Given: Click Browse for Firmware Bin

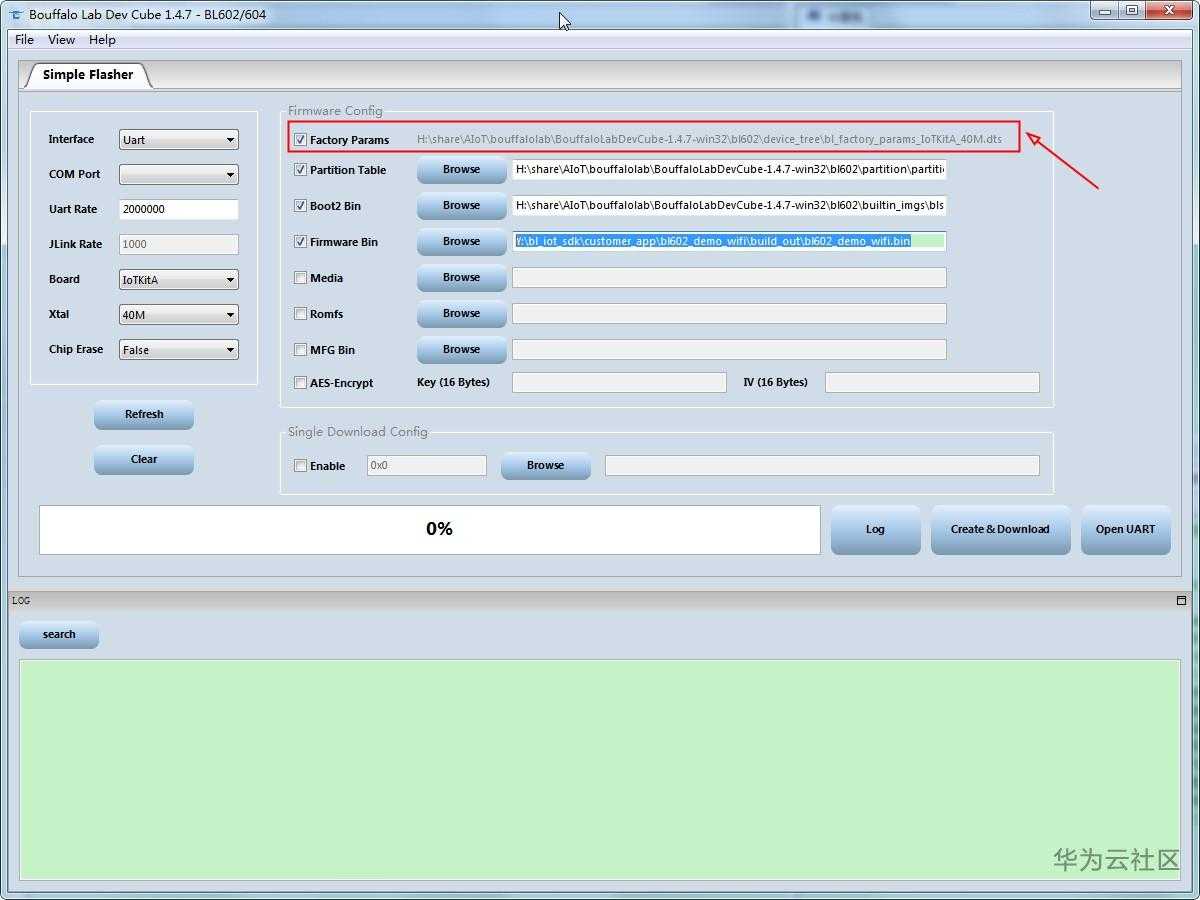Looking at the screenshot, I should pos(461,242).
